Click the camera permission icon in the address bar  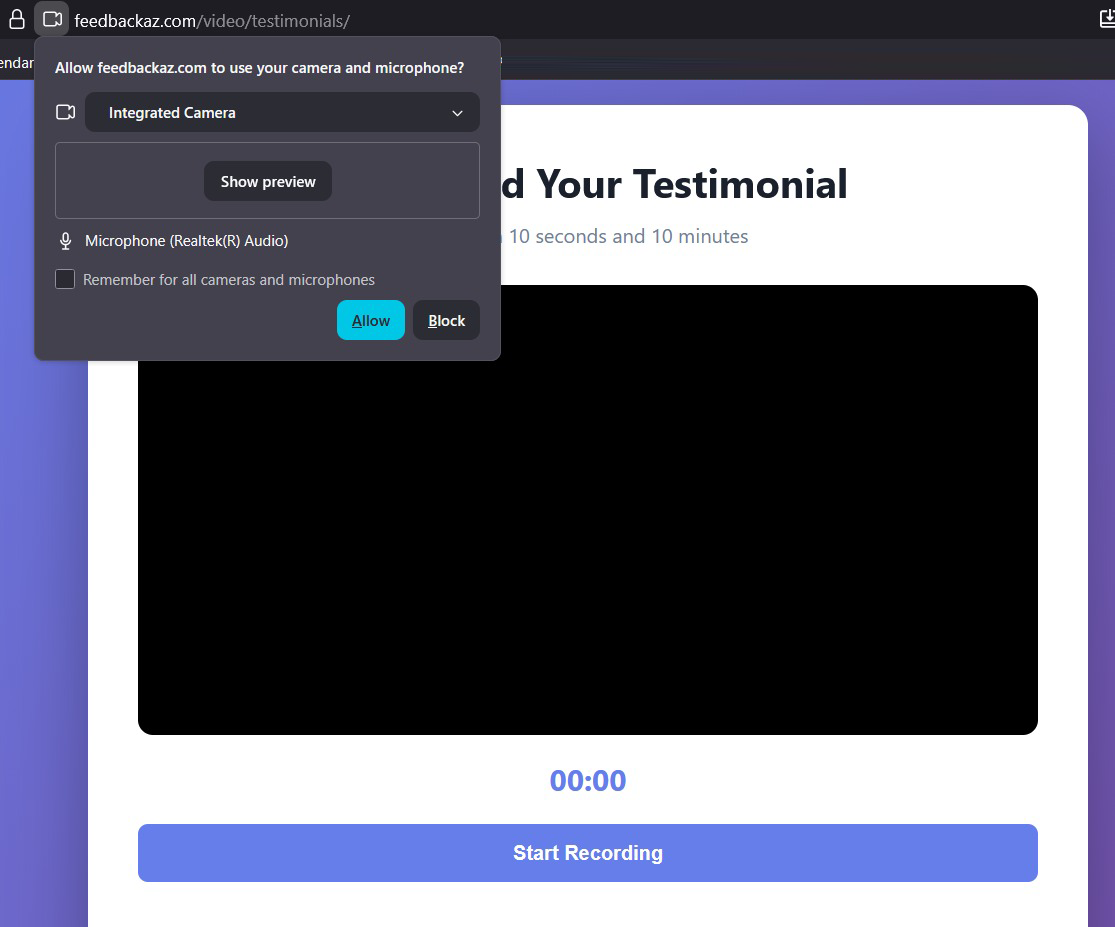(51, 18)
